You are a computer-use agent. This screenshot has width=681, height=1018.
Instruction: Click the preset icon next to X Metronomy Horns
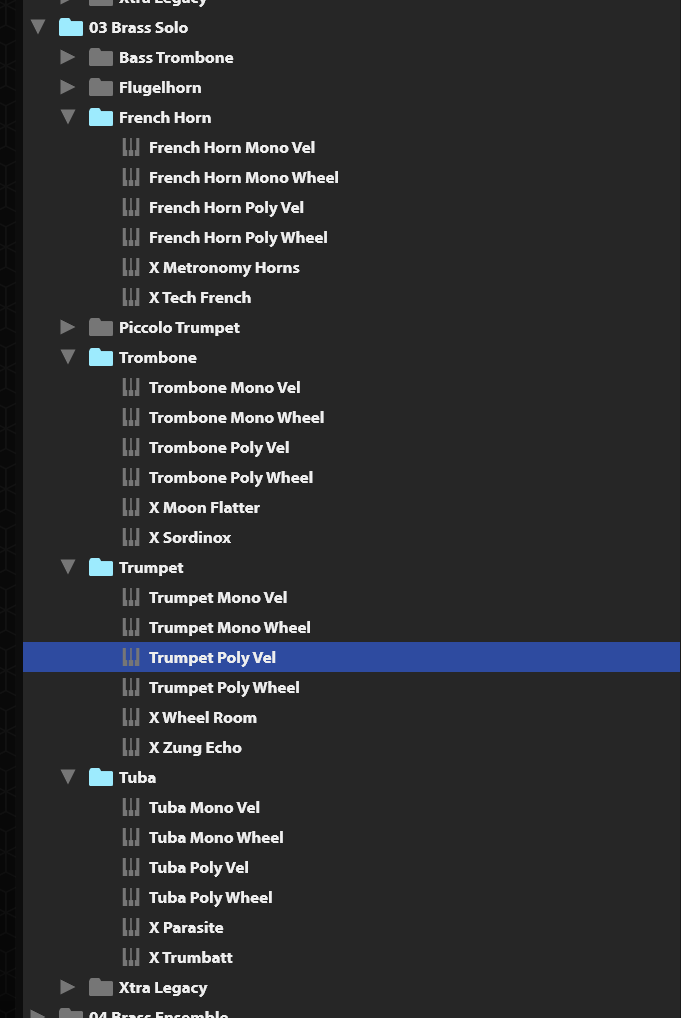(131, 267)
